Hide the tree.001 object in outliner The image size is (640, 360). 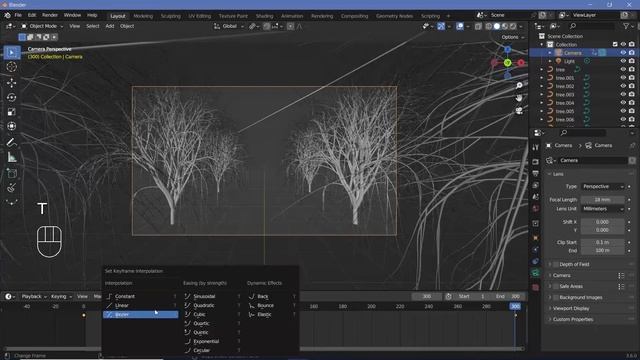coord(623,78)
